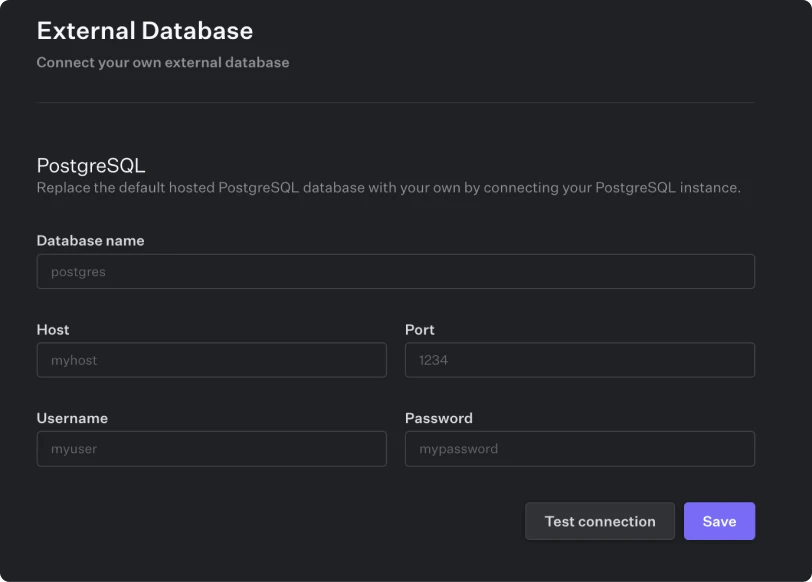Click the purple Save button on the right
Viewport: 812px width, 582px height.
[719, 521]
